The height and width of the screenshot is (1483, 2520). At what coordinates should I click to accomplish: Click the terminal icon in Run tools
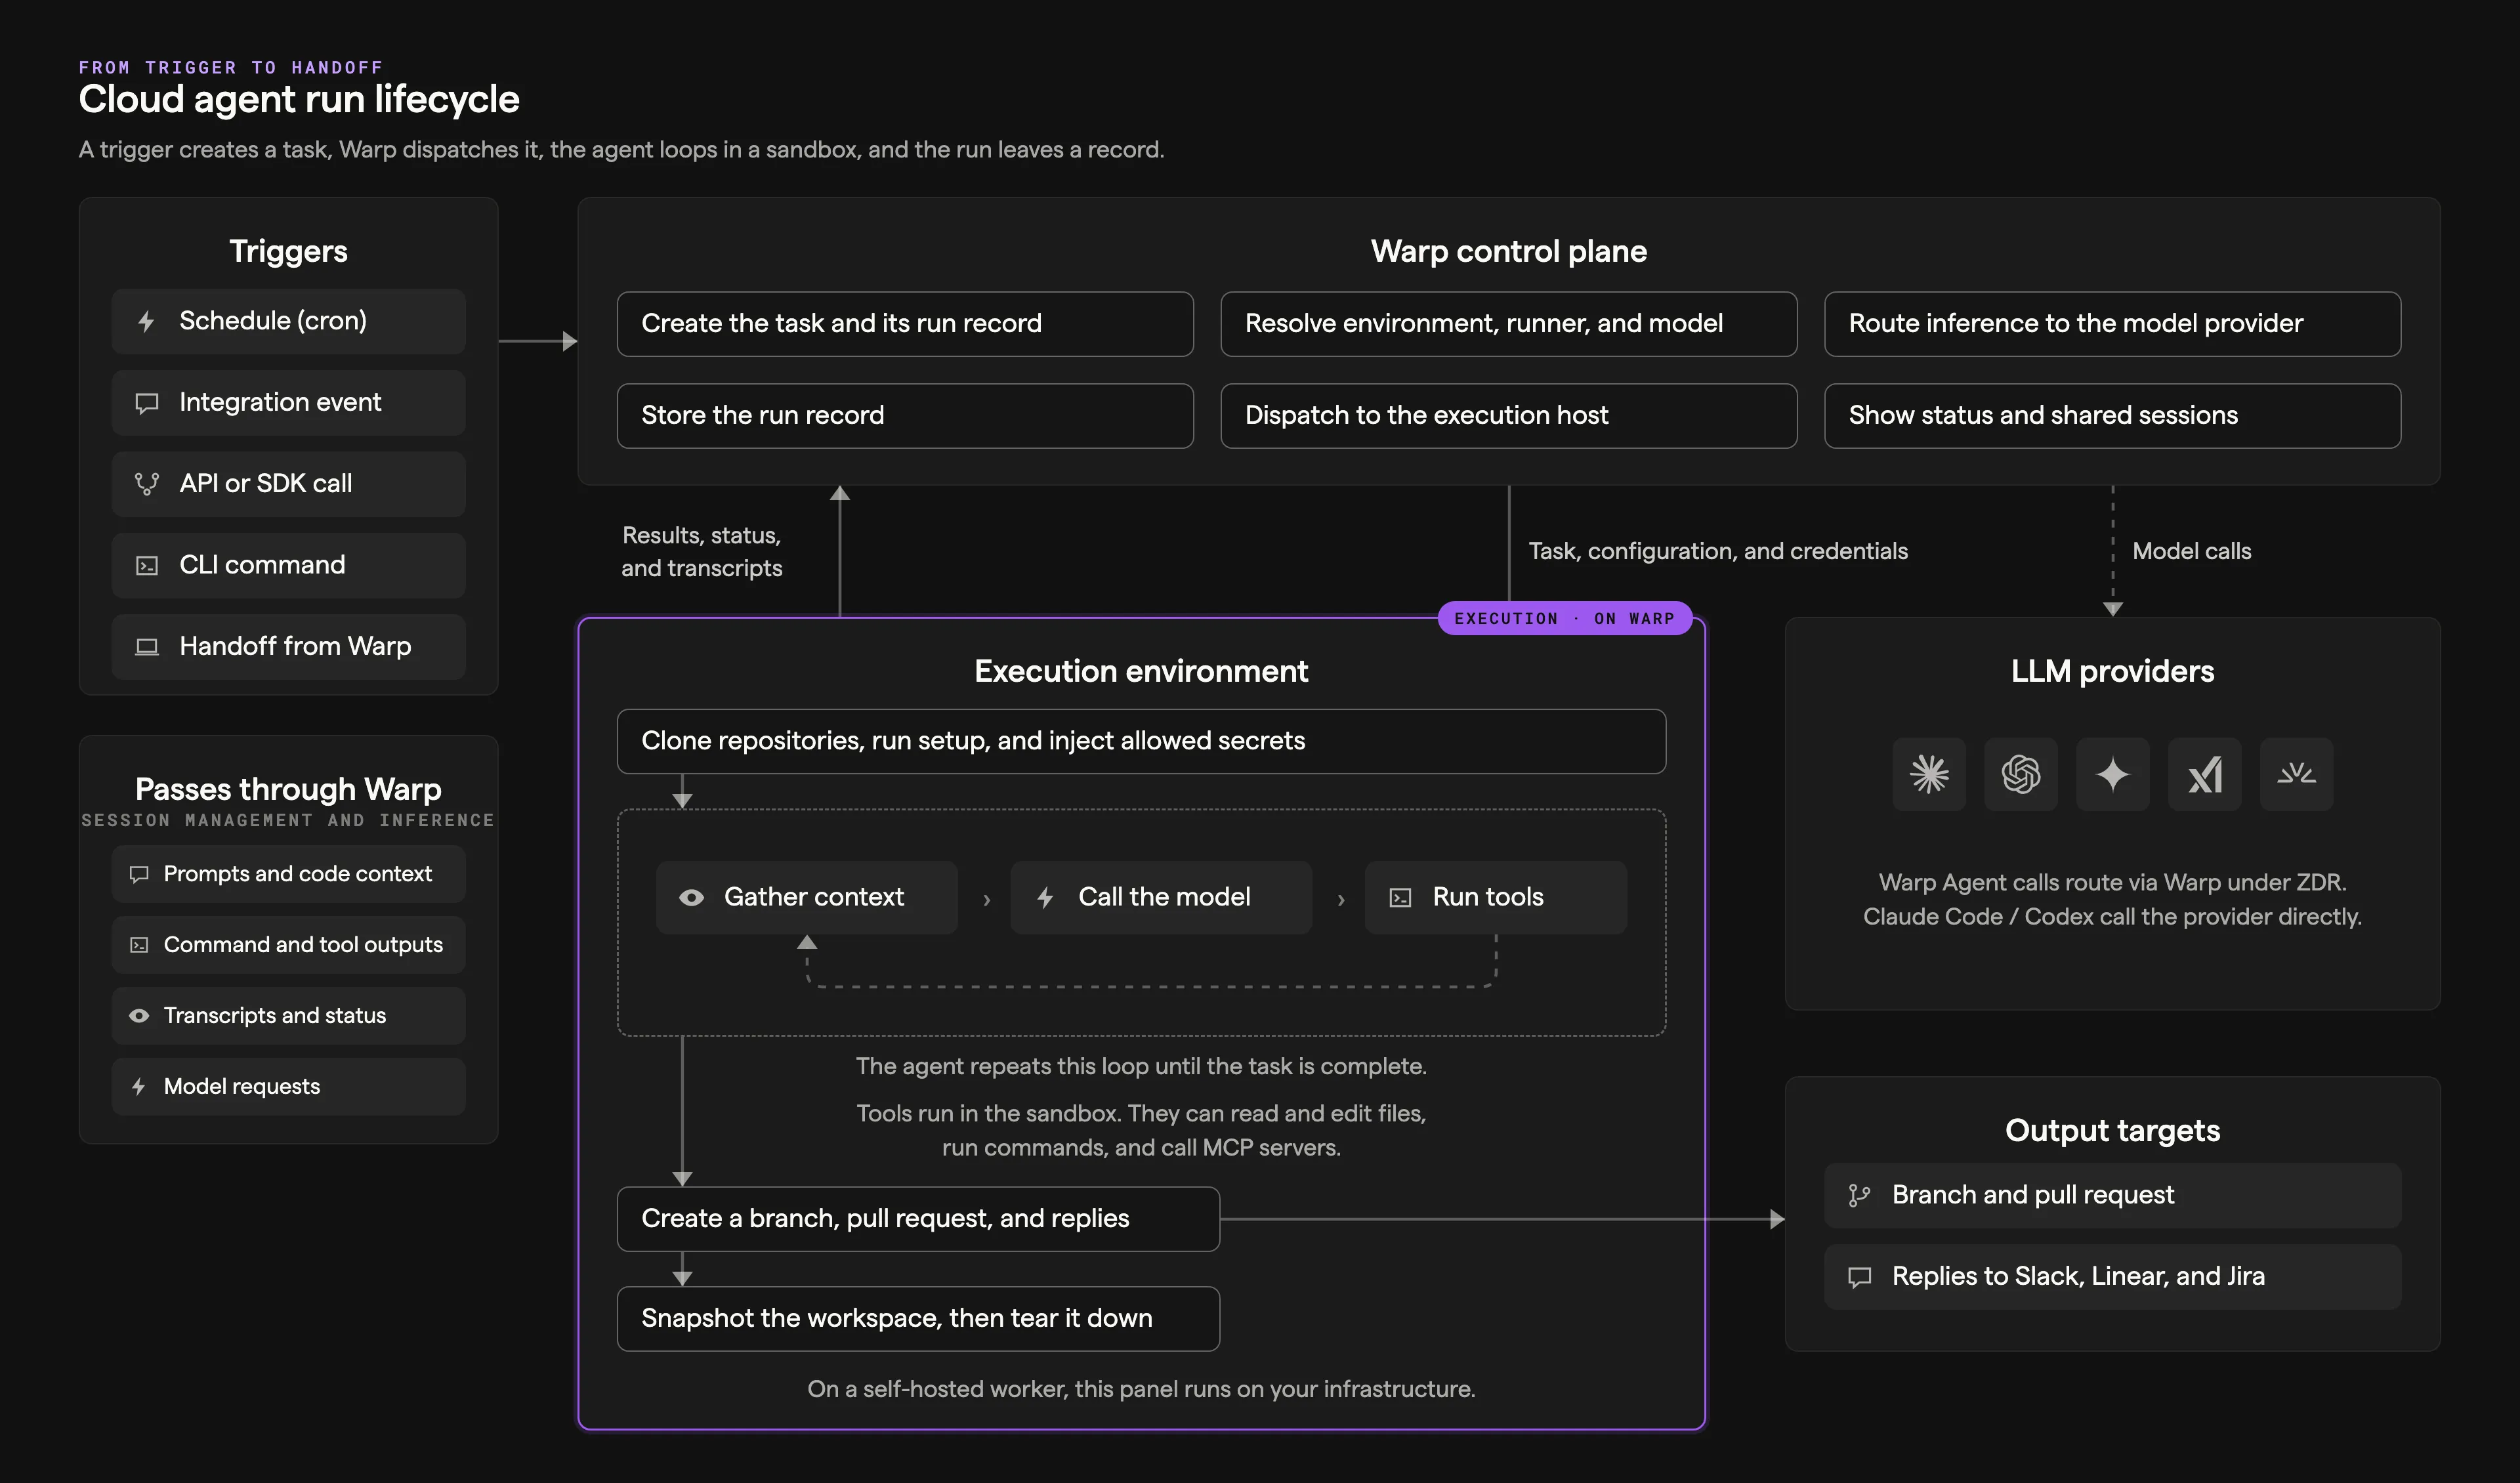[x=1400, y=898]
